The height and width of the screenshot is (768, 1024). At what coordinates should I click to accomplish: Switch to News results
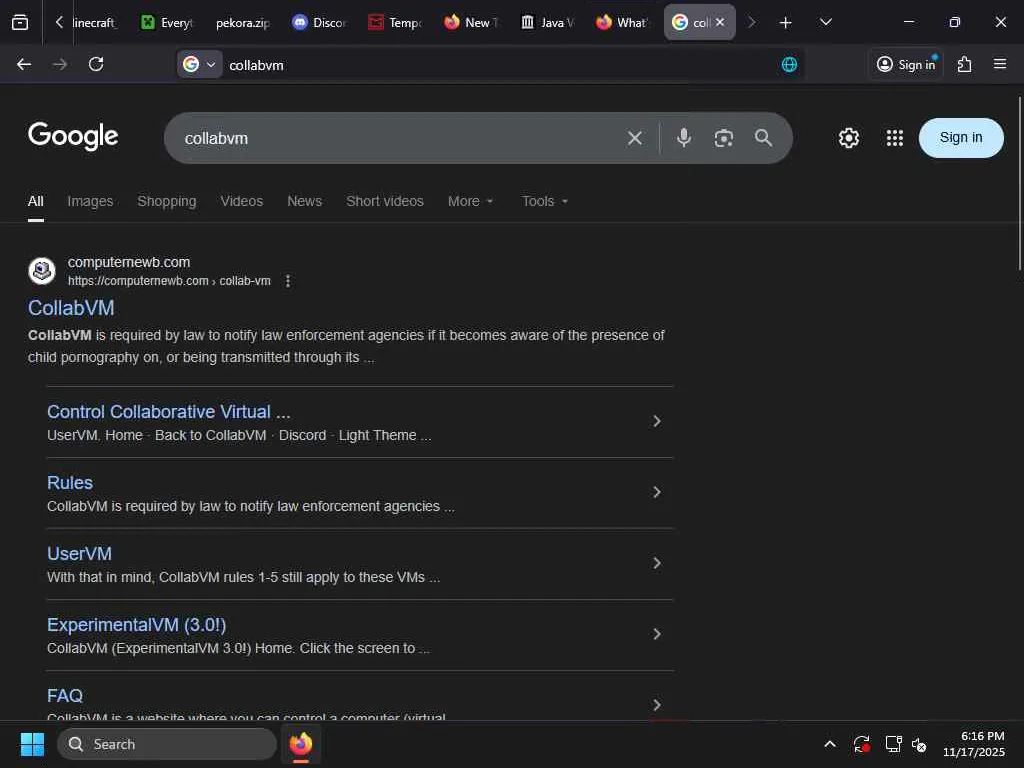304,201
